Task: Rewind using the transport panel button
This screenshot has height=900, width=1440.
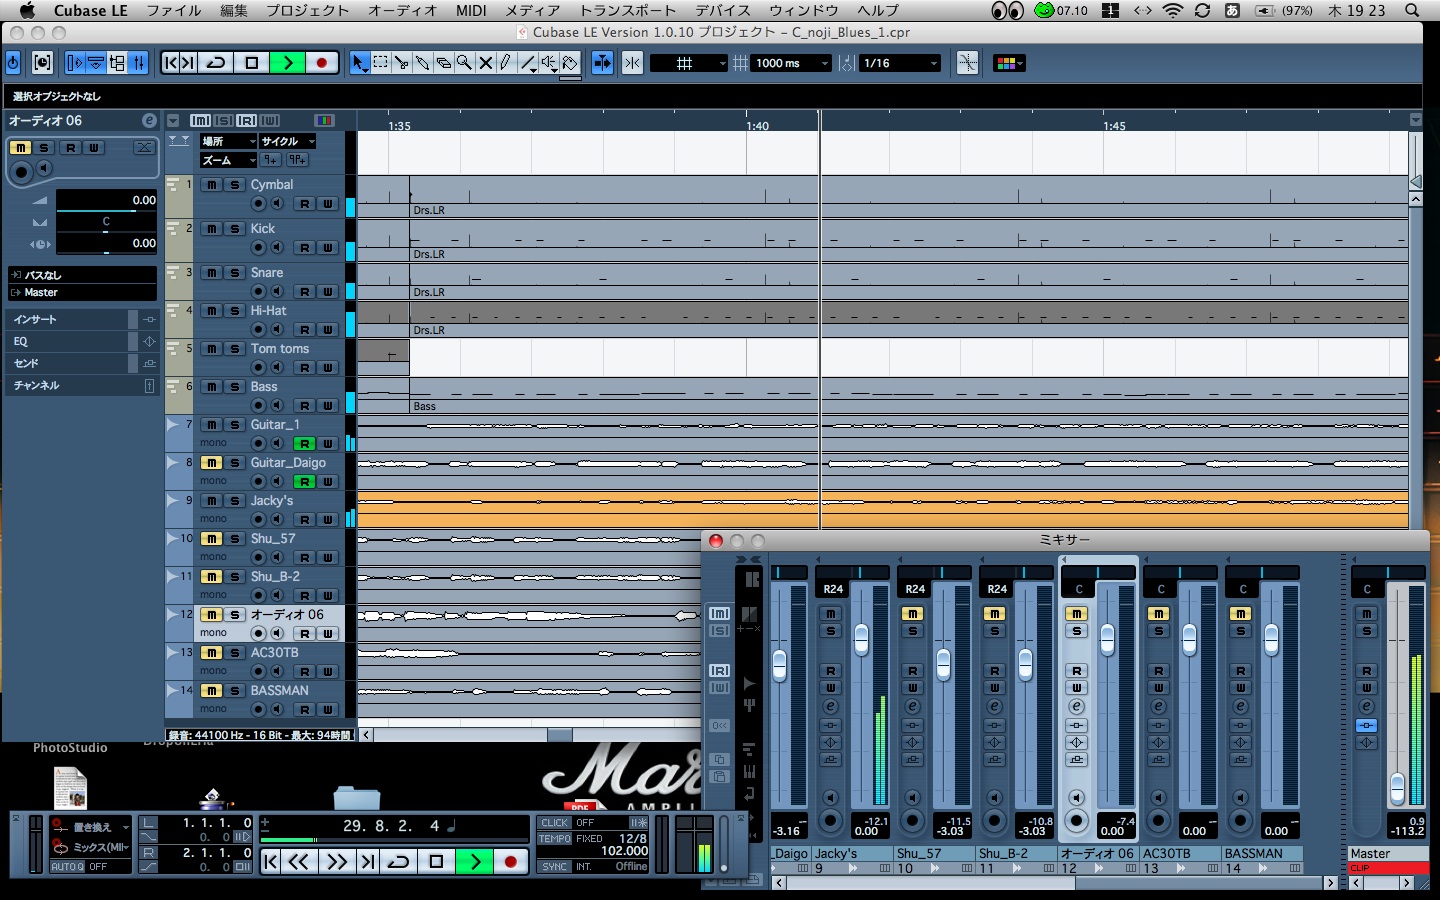Action: (x=298, y=861)
